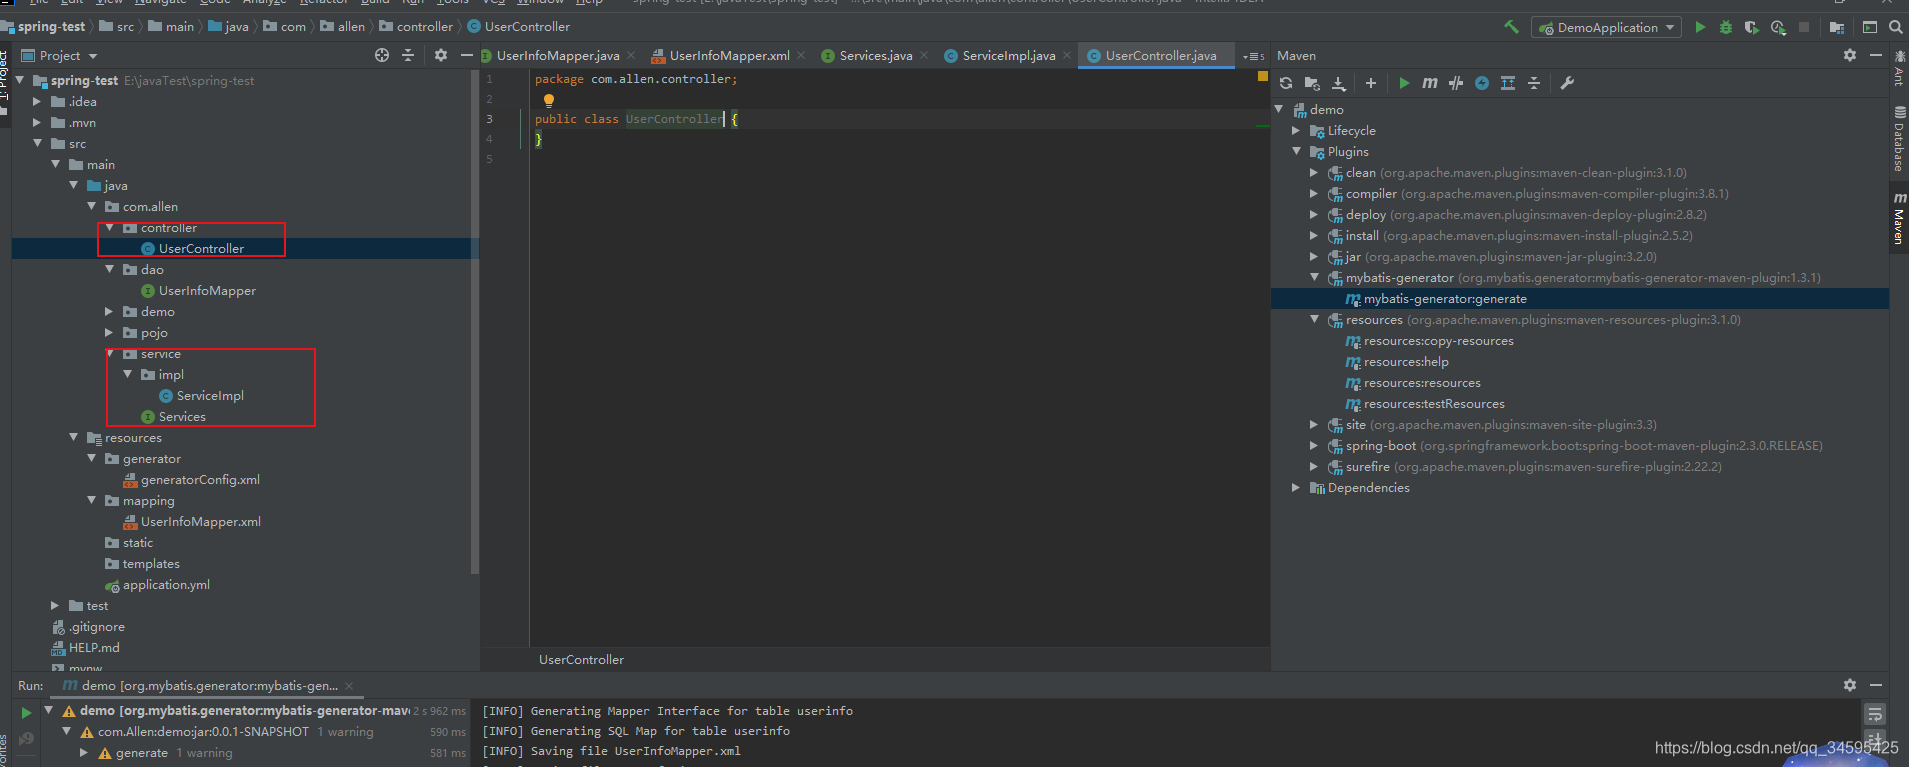
Task: Hide the Project panel with minimize dash
Action: click(467, 55)
